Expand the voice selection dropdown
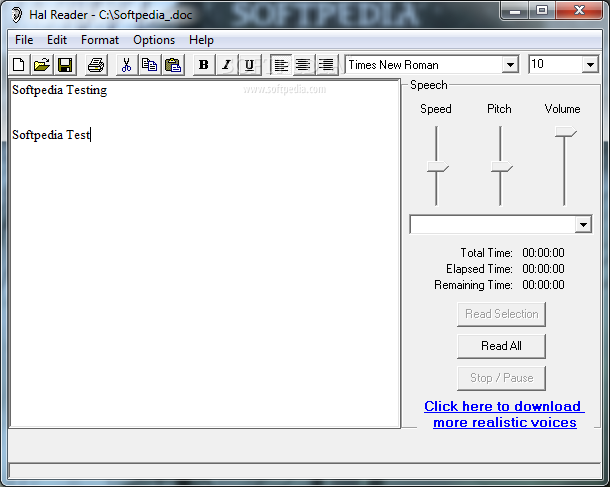The height and width of the screenshot is (487, 610). tap(583, 224)
